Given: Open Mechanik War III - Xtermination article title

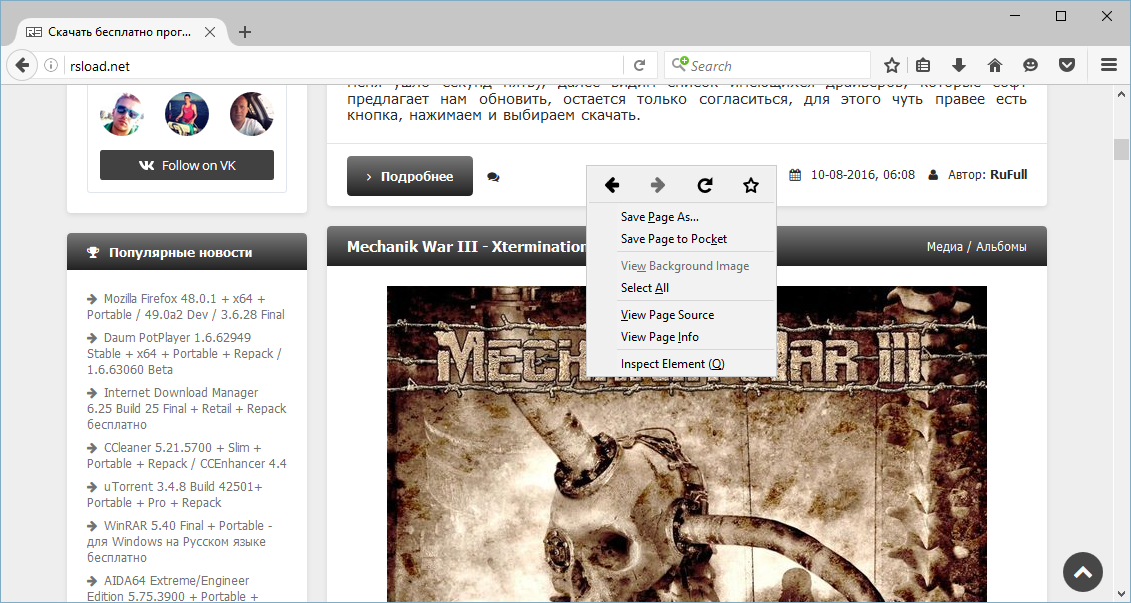Looking at the screenshot, I should pyautogui.click(x=467, y=247).
